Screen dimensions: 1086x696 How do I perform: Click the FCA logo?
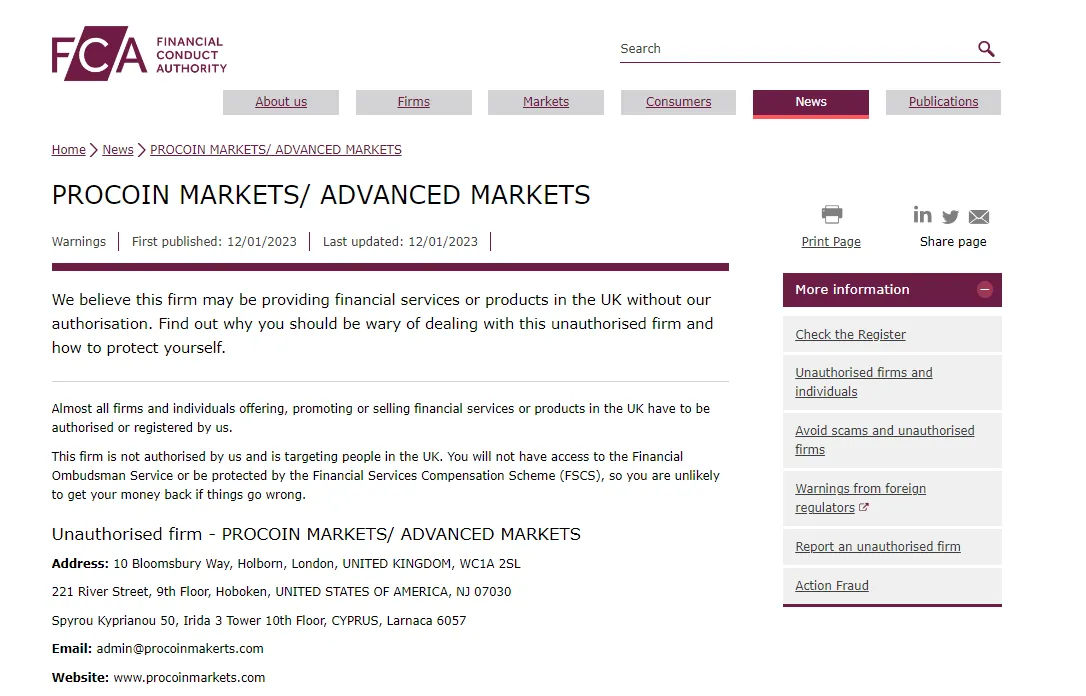pyautogui.click(x=139, y=53)
